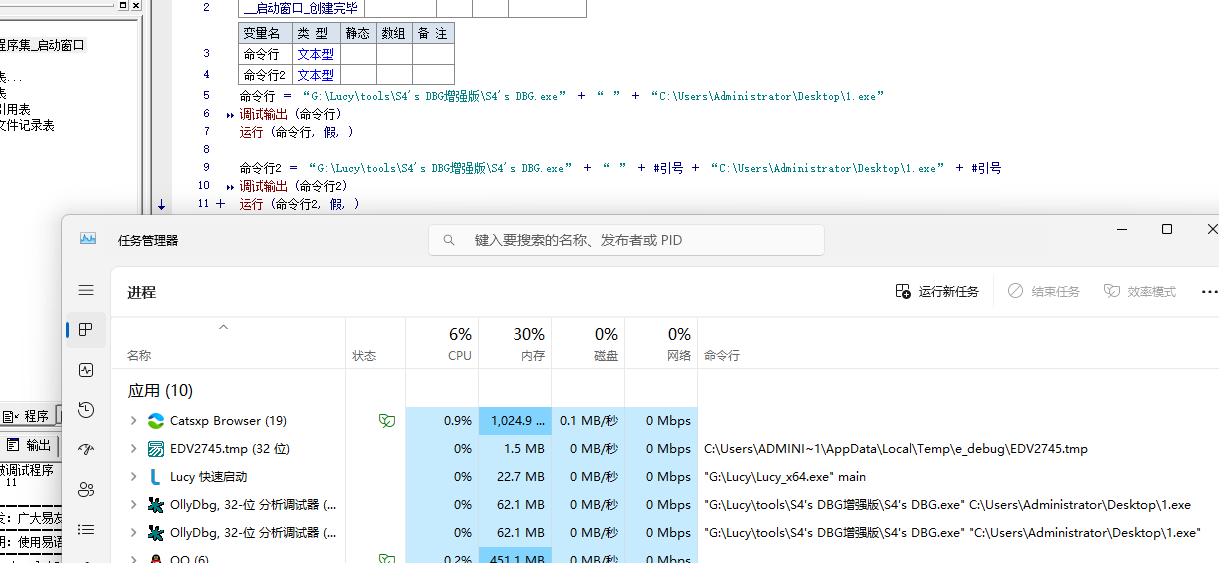1219x563 pixels.
Task: Select 文件记录表 item in IDE tree
Action: [x=27, y=125]
